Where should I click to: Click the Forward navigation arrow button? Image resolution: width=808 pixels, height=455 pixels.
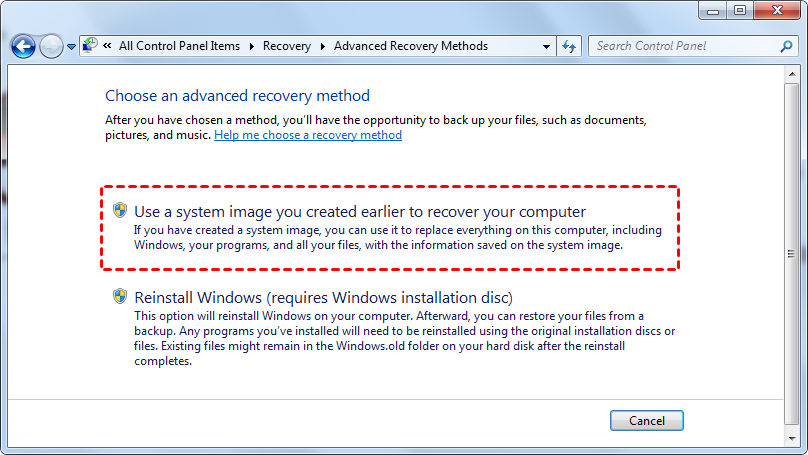[x=52, y=46]
